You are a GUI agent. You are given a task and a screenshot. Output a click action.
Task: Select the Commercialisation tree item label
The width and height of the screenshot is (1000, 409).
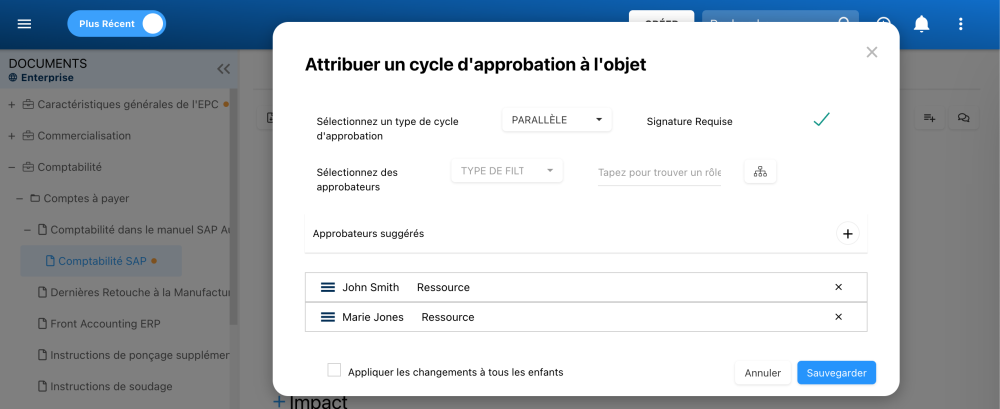[84, 136]
